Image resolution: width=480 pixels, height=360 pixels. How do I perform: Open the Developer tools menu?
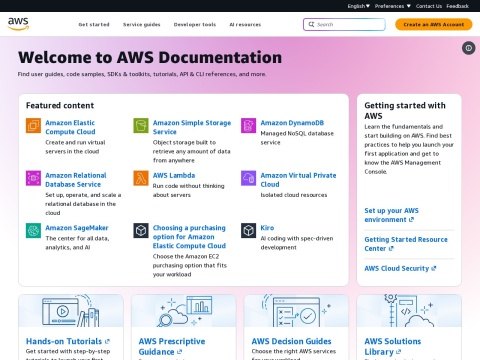click(x=195, y=24)
